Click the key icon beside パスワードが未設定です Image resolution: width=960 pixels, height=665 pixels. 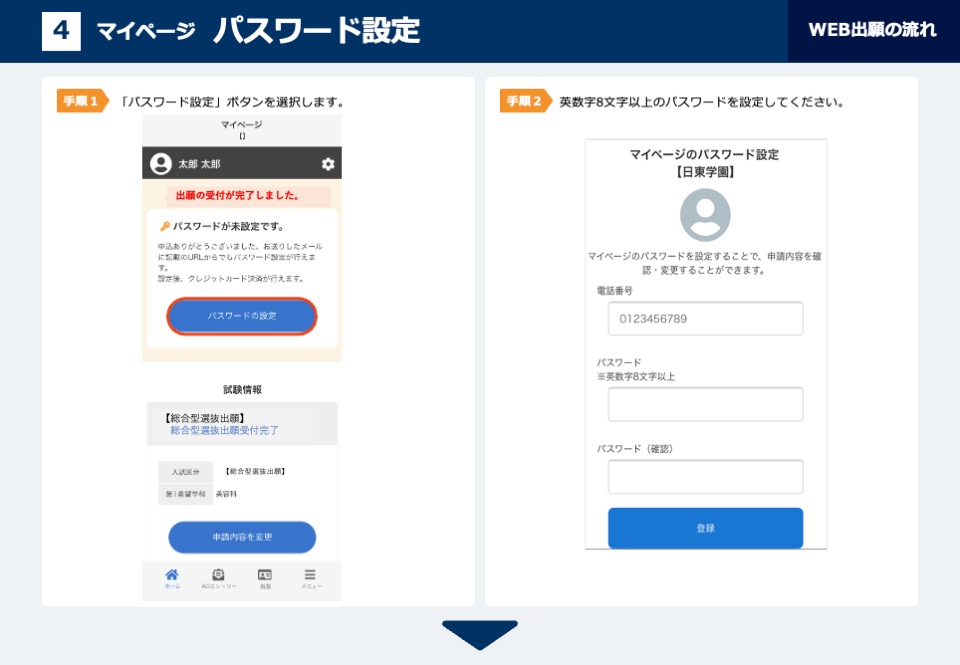tap(165, 226)
